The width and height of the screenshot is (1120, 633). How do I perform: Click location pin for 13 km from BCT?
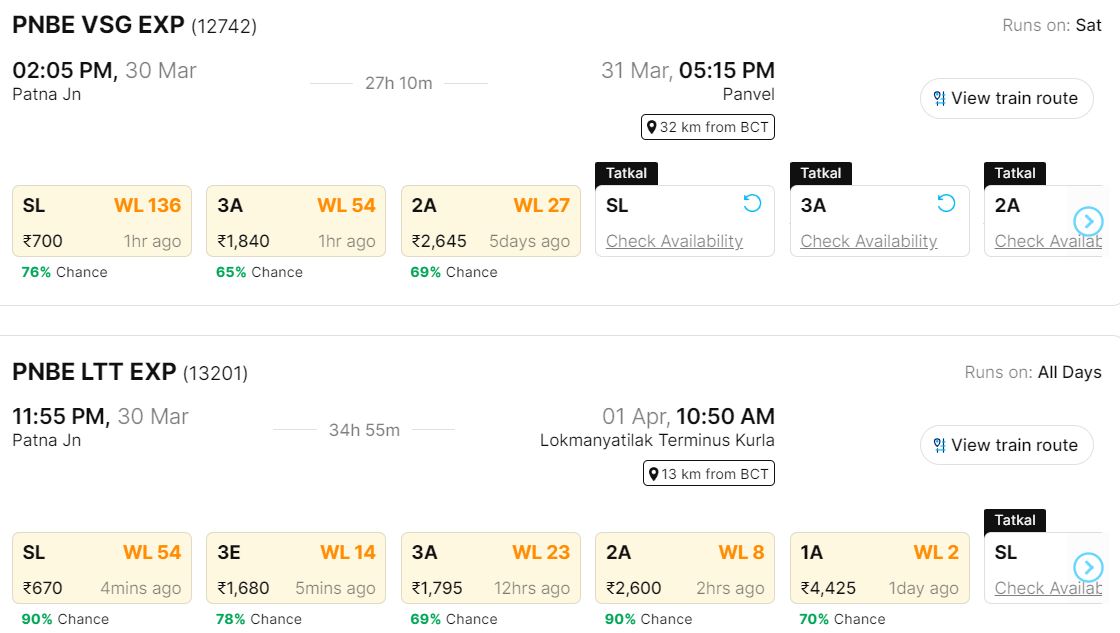coord(653,474)
